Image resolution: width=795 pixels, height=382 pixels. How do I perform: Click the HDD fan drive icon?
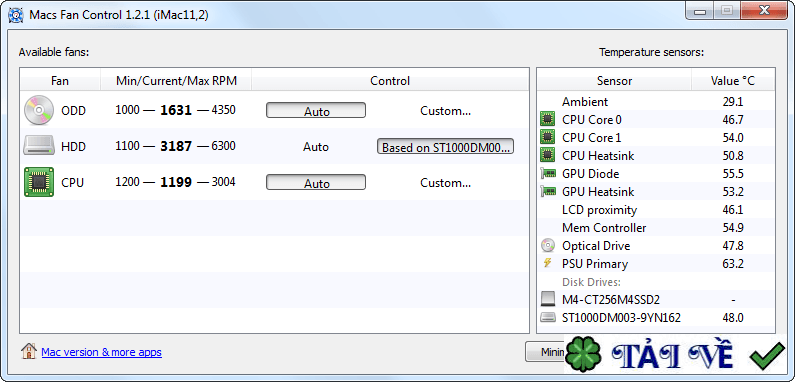39,146
